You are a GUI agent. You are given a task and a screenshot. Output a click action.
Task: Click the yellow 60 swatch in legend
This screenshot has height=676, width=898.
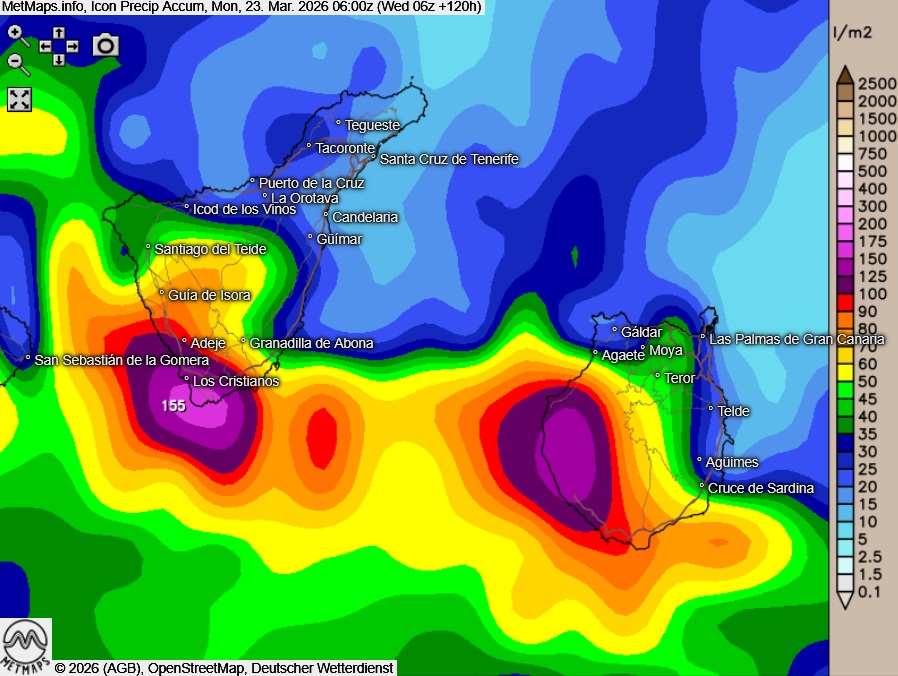coord(844,353)
